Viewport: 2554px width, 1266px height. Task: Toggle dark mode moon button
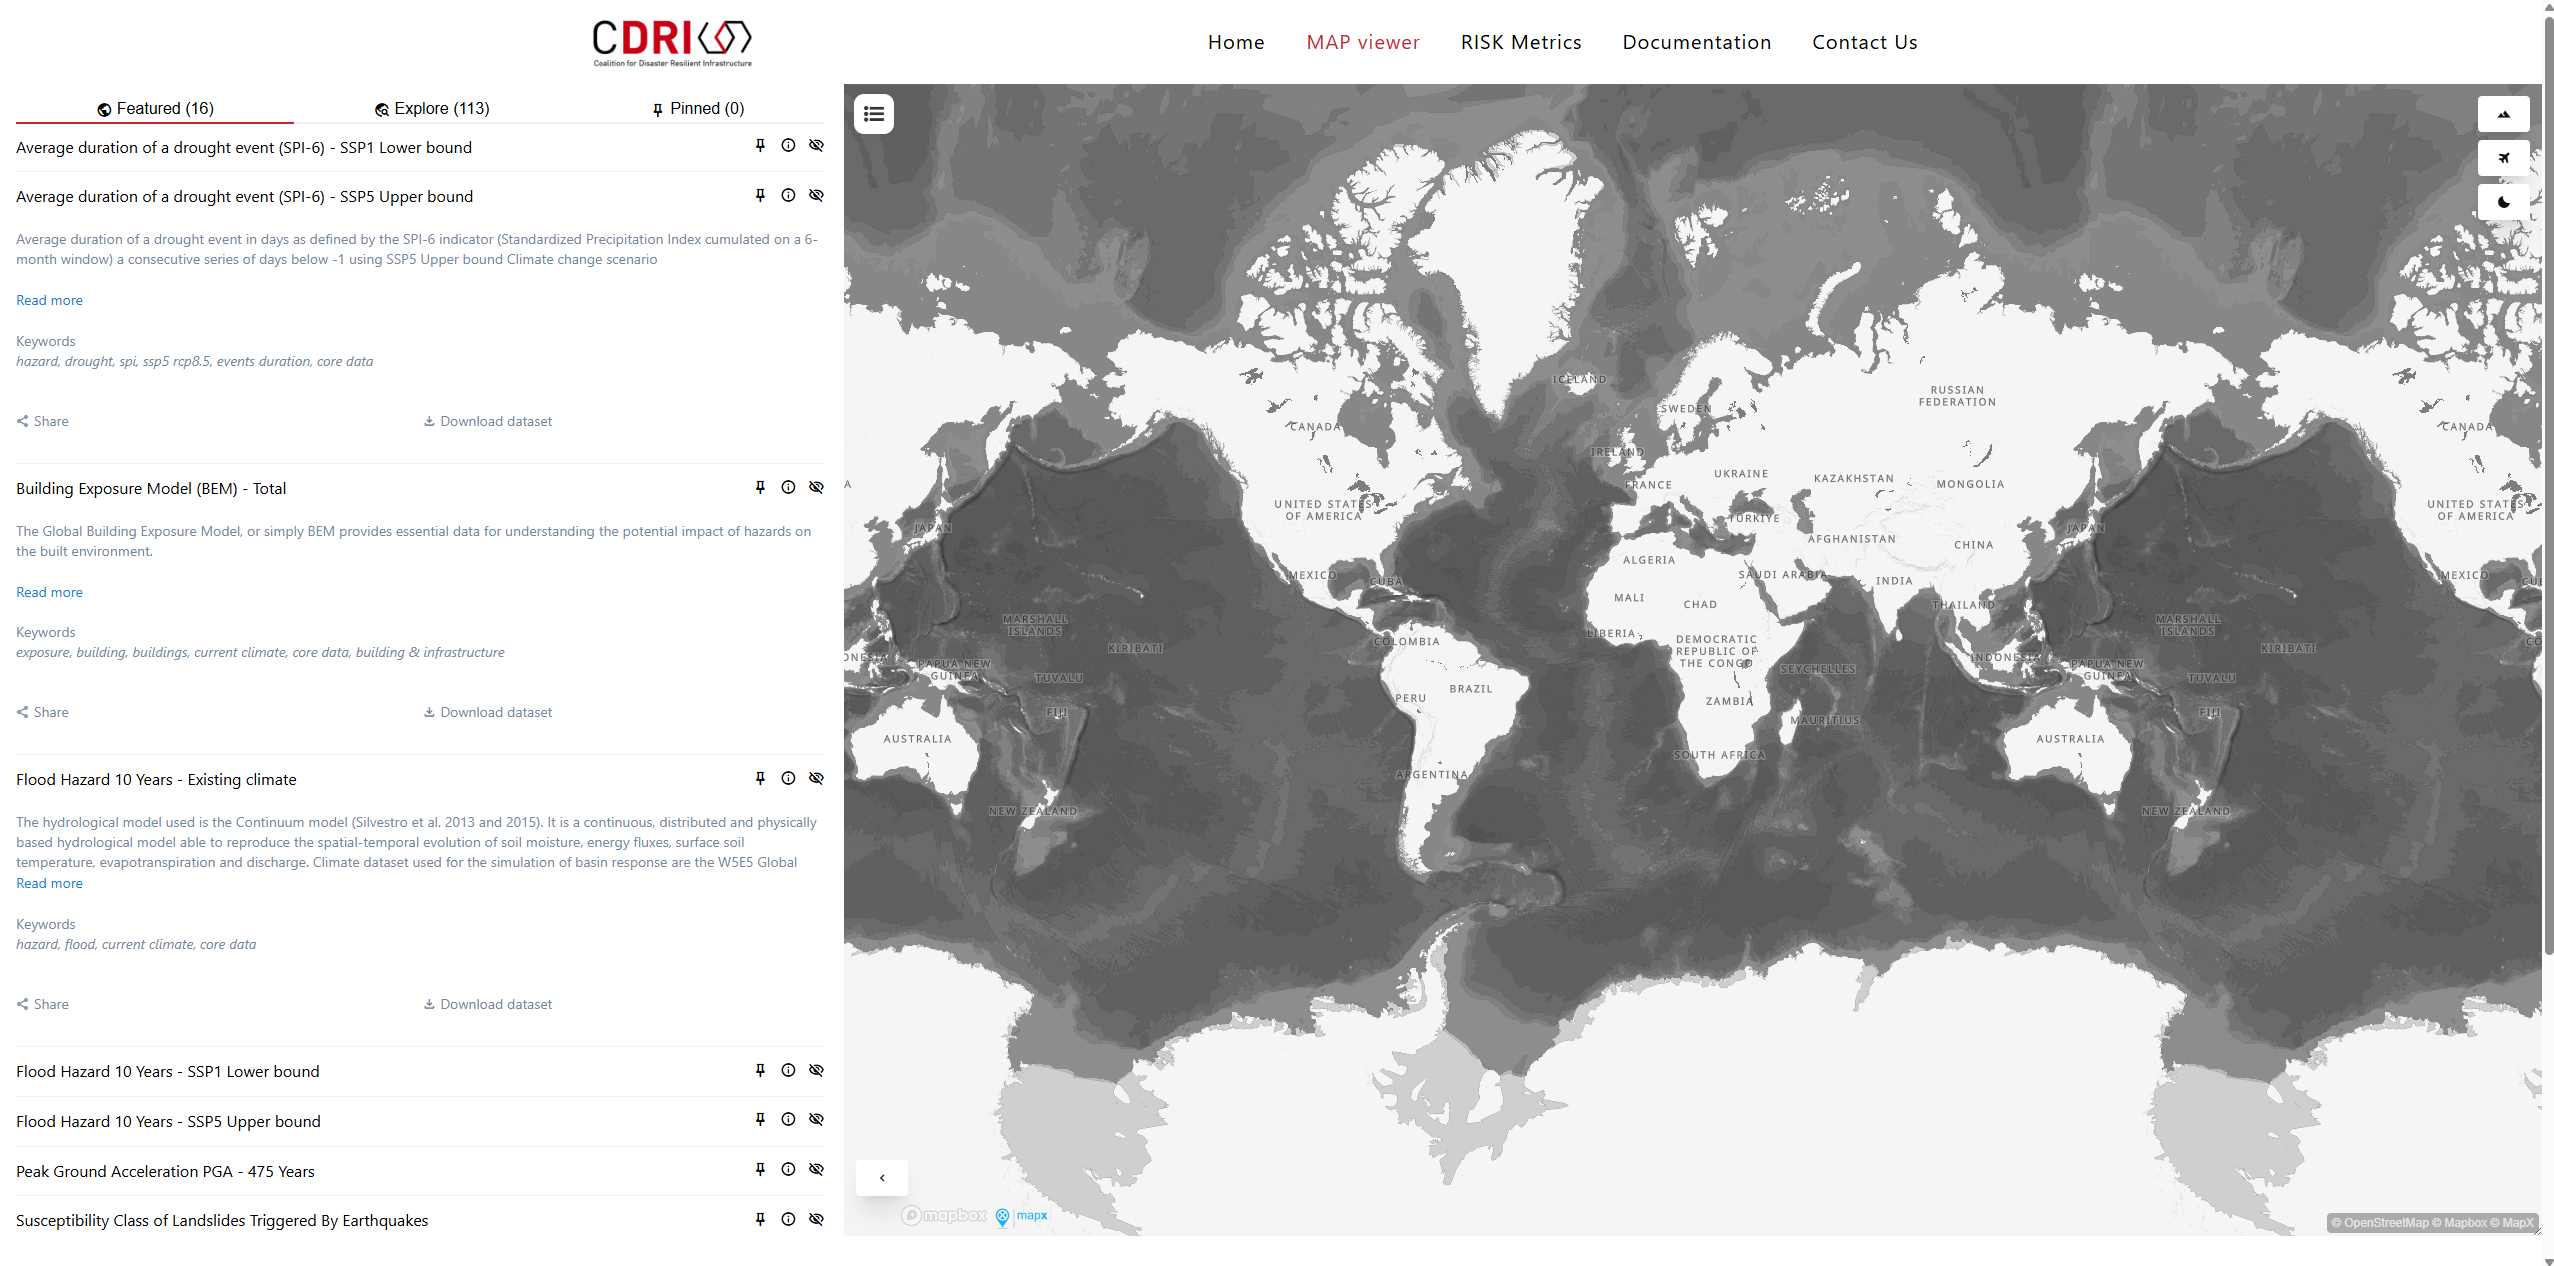coord(2502,202)
